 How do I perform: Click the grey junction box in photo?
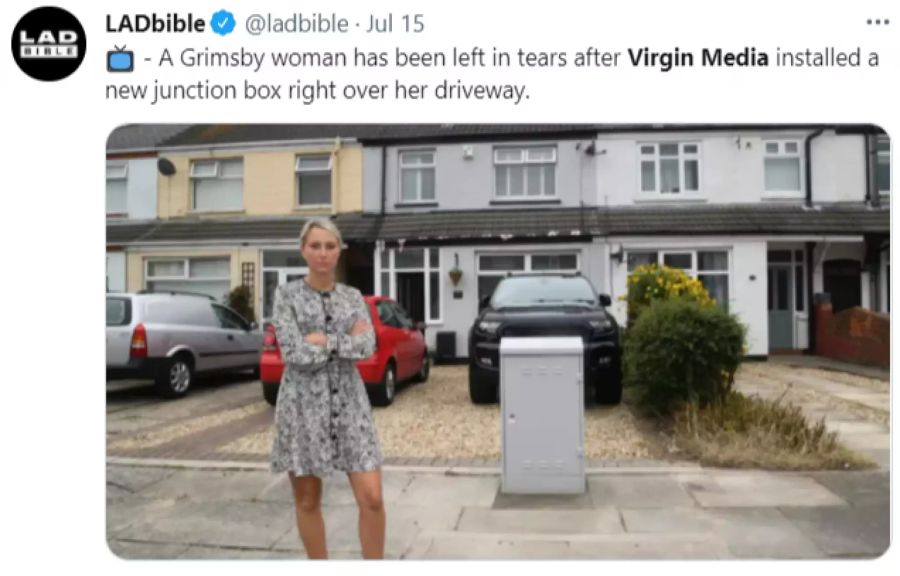click(542, 415)
